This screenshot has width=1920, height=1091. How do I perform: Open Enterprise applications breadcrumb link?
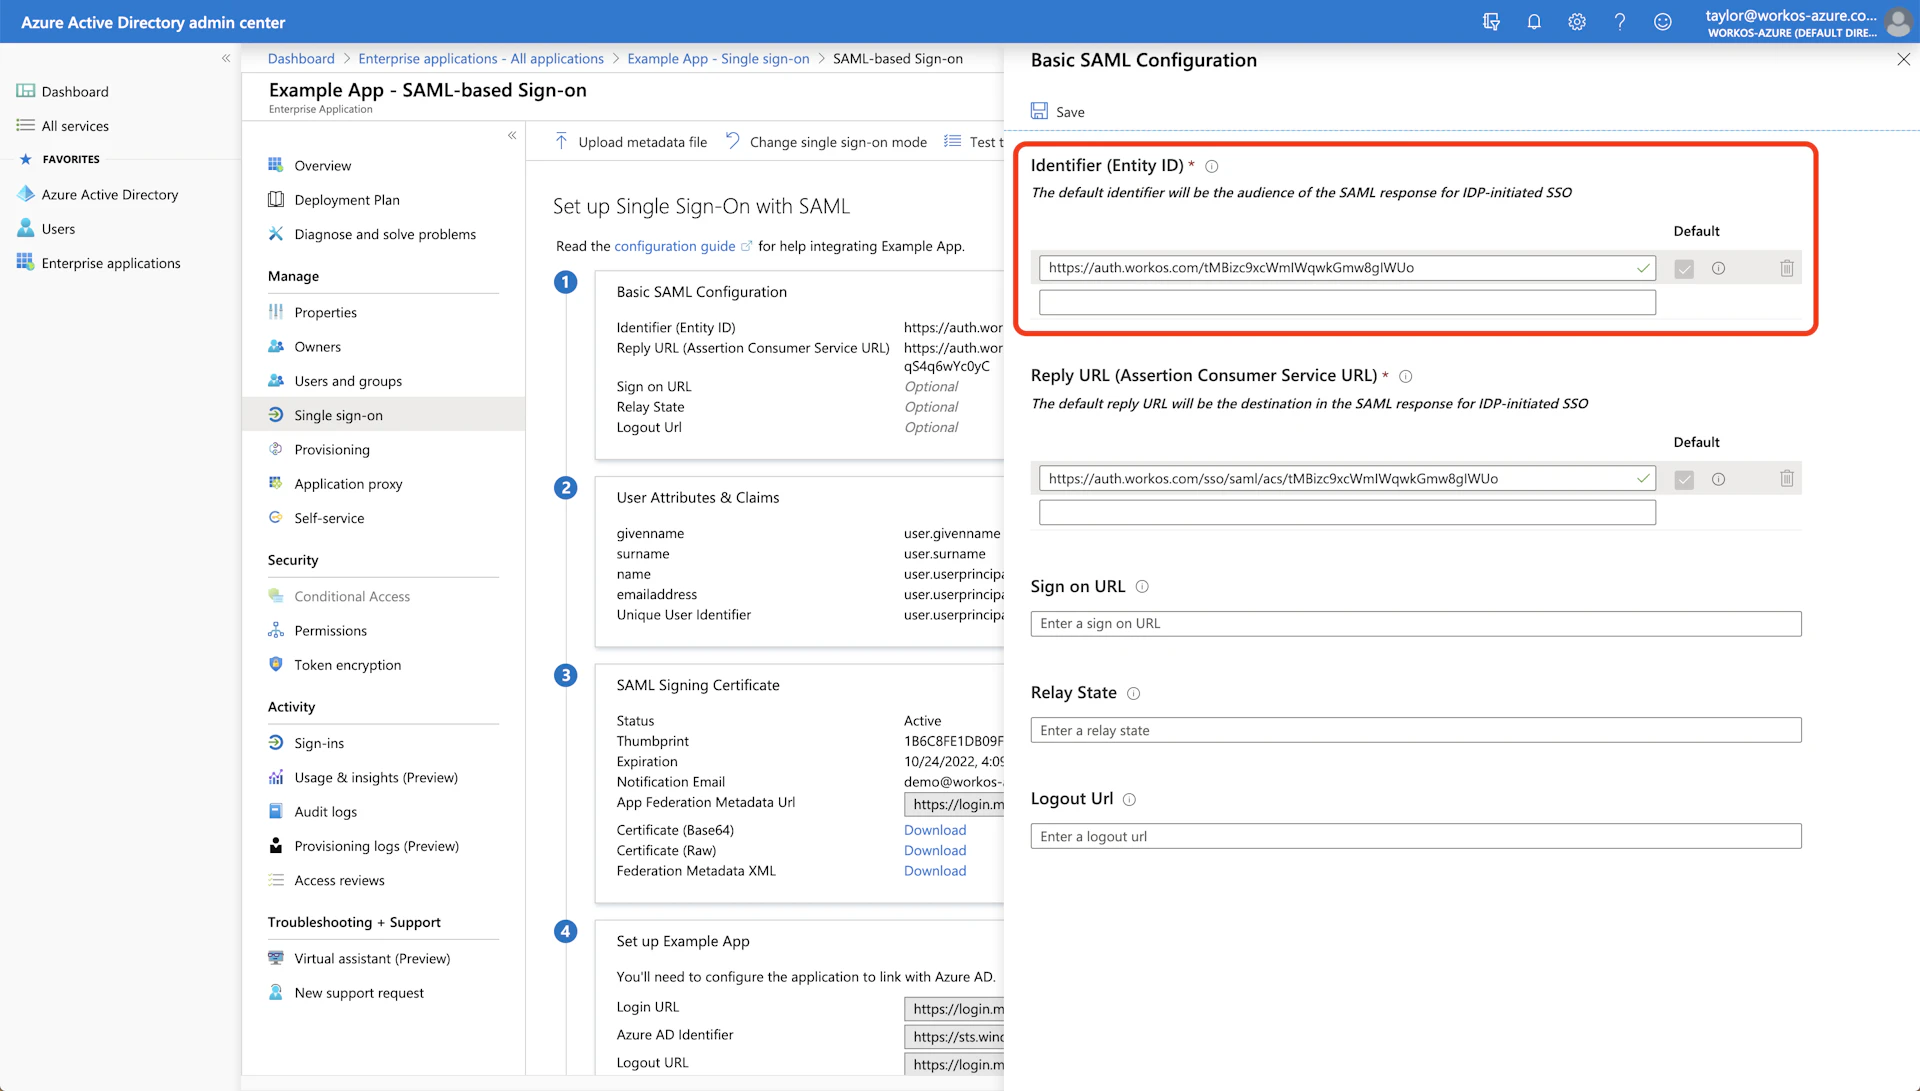click(x=481, y=59)
